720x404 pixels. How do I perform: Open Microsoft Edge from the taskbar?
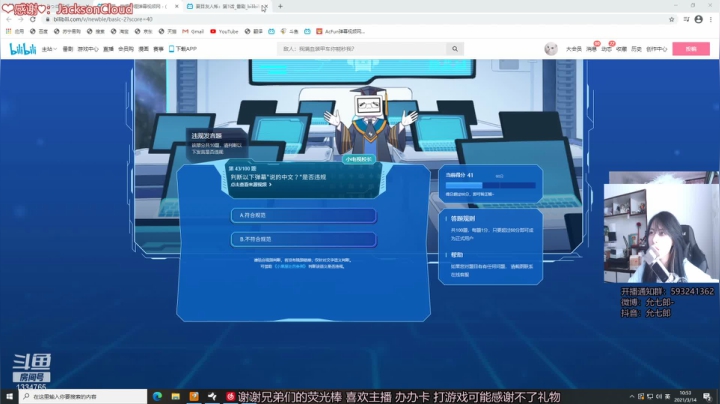pyautogui.click(x=158, y=396)
